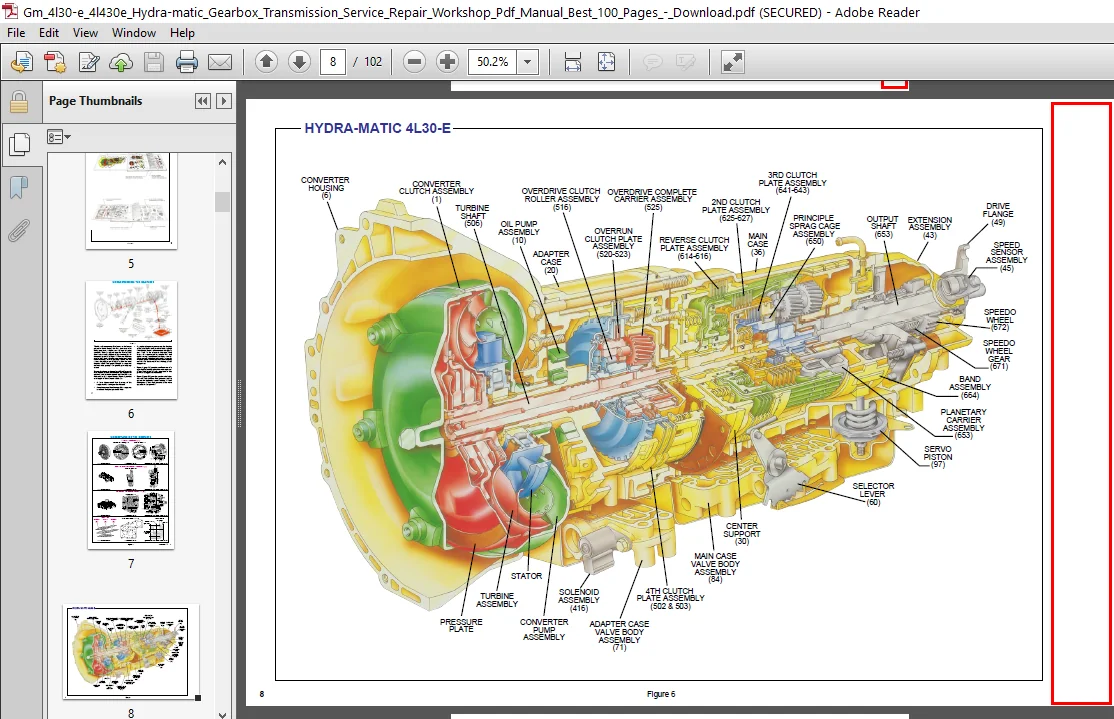This screenshot has width=1114, height=719.
Task: Print the document using printer icon
Action: coord(186,63)
